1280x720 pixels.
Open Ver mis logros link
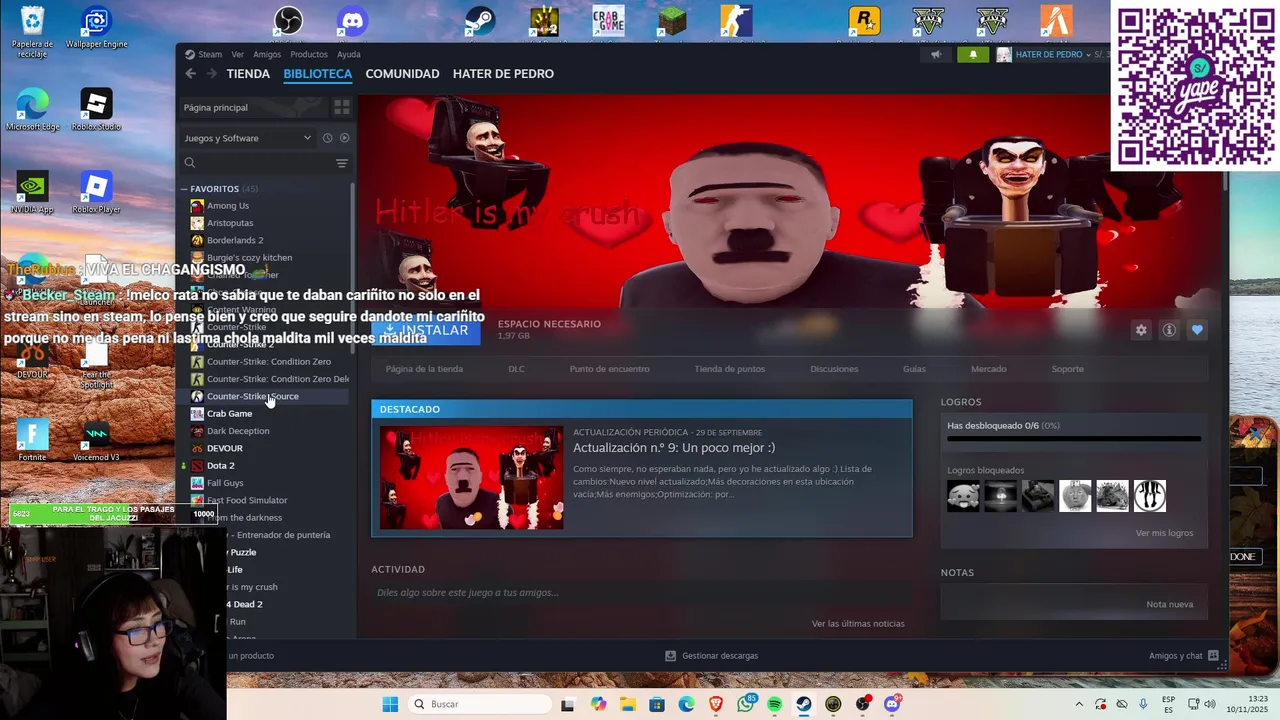coord(1164,533)
